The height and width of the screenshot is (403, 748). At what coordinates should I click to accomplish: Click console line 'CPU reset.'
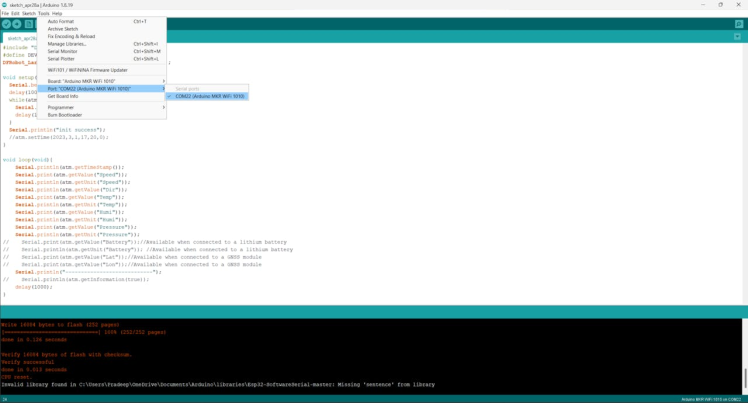pyautogui.click(x=17, y=377)
